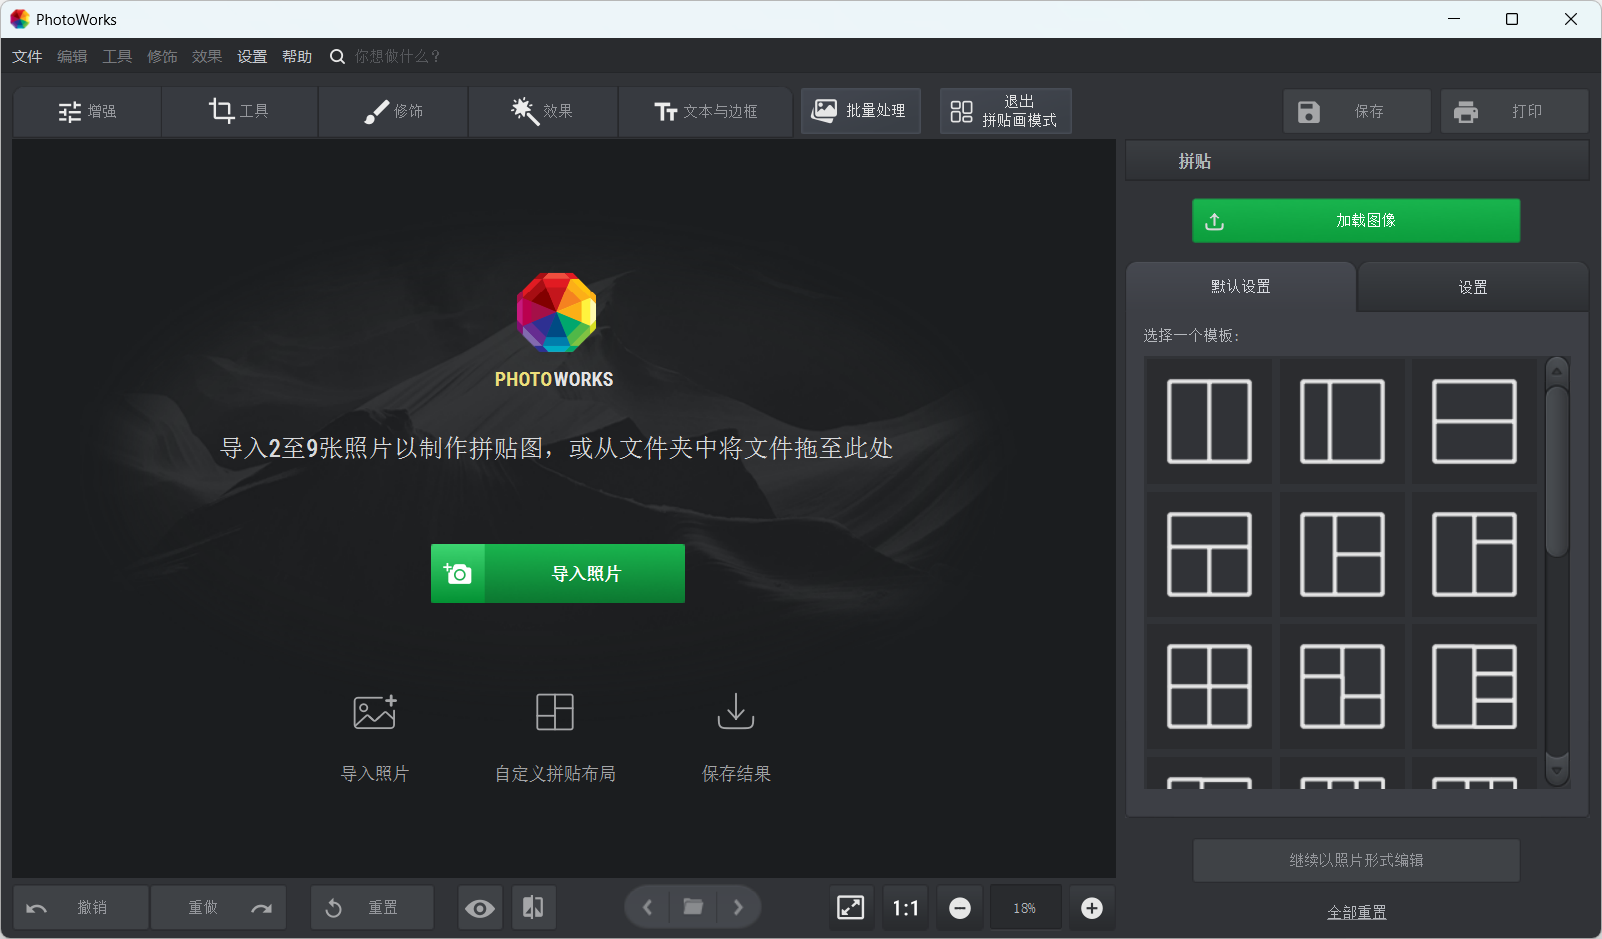Exit collage mode with 退出拼贴画模式
The width and height of the screenshot is (1602, 939).
[x=1005, y=111]
